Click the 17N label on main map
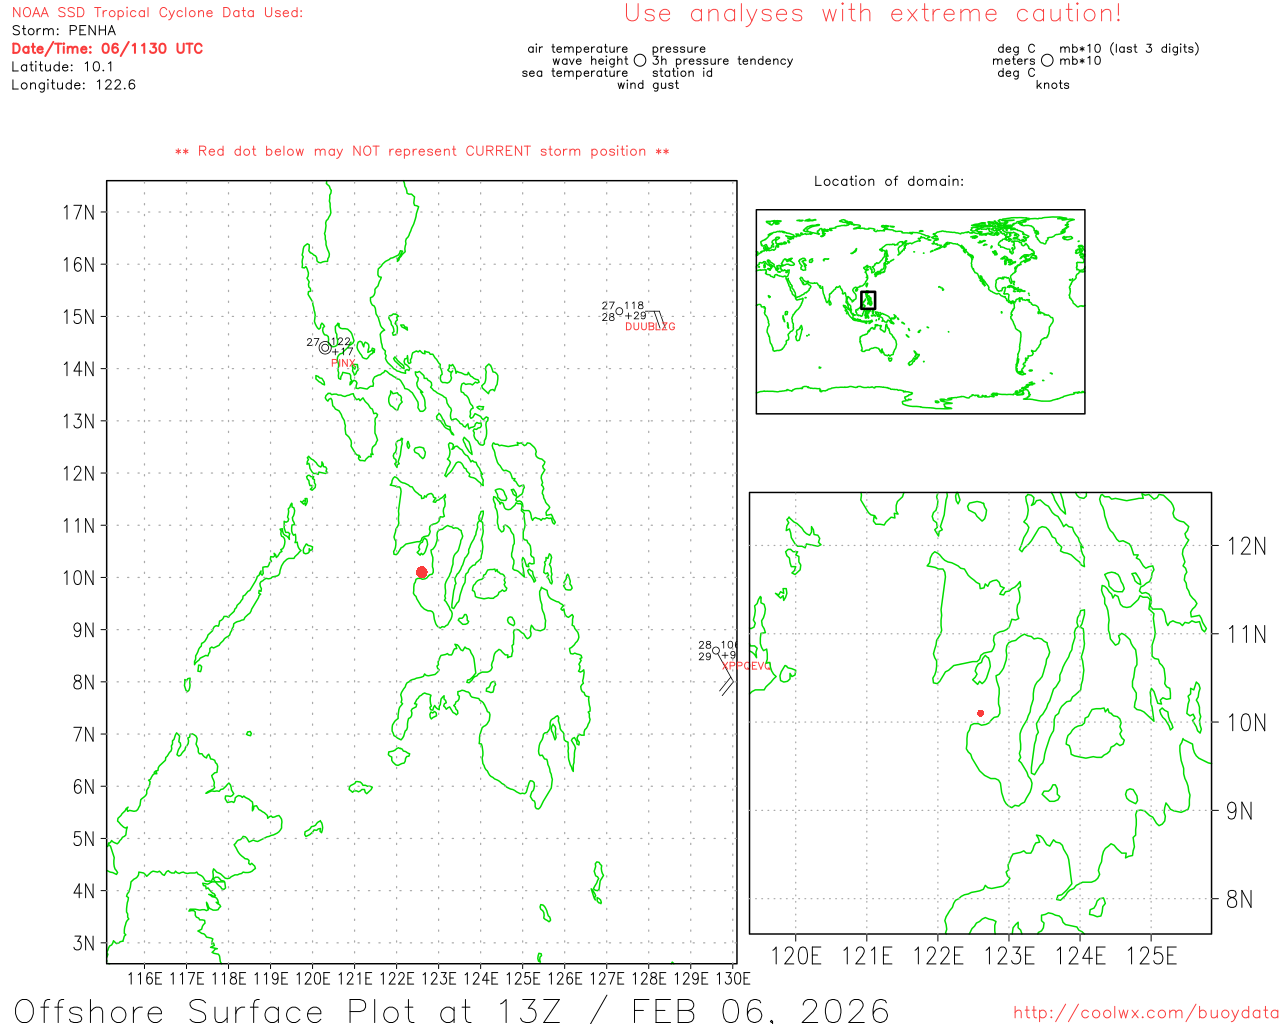This screenshot has height=1024, width=1280. (79, 212)
